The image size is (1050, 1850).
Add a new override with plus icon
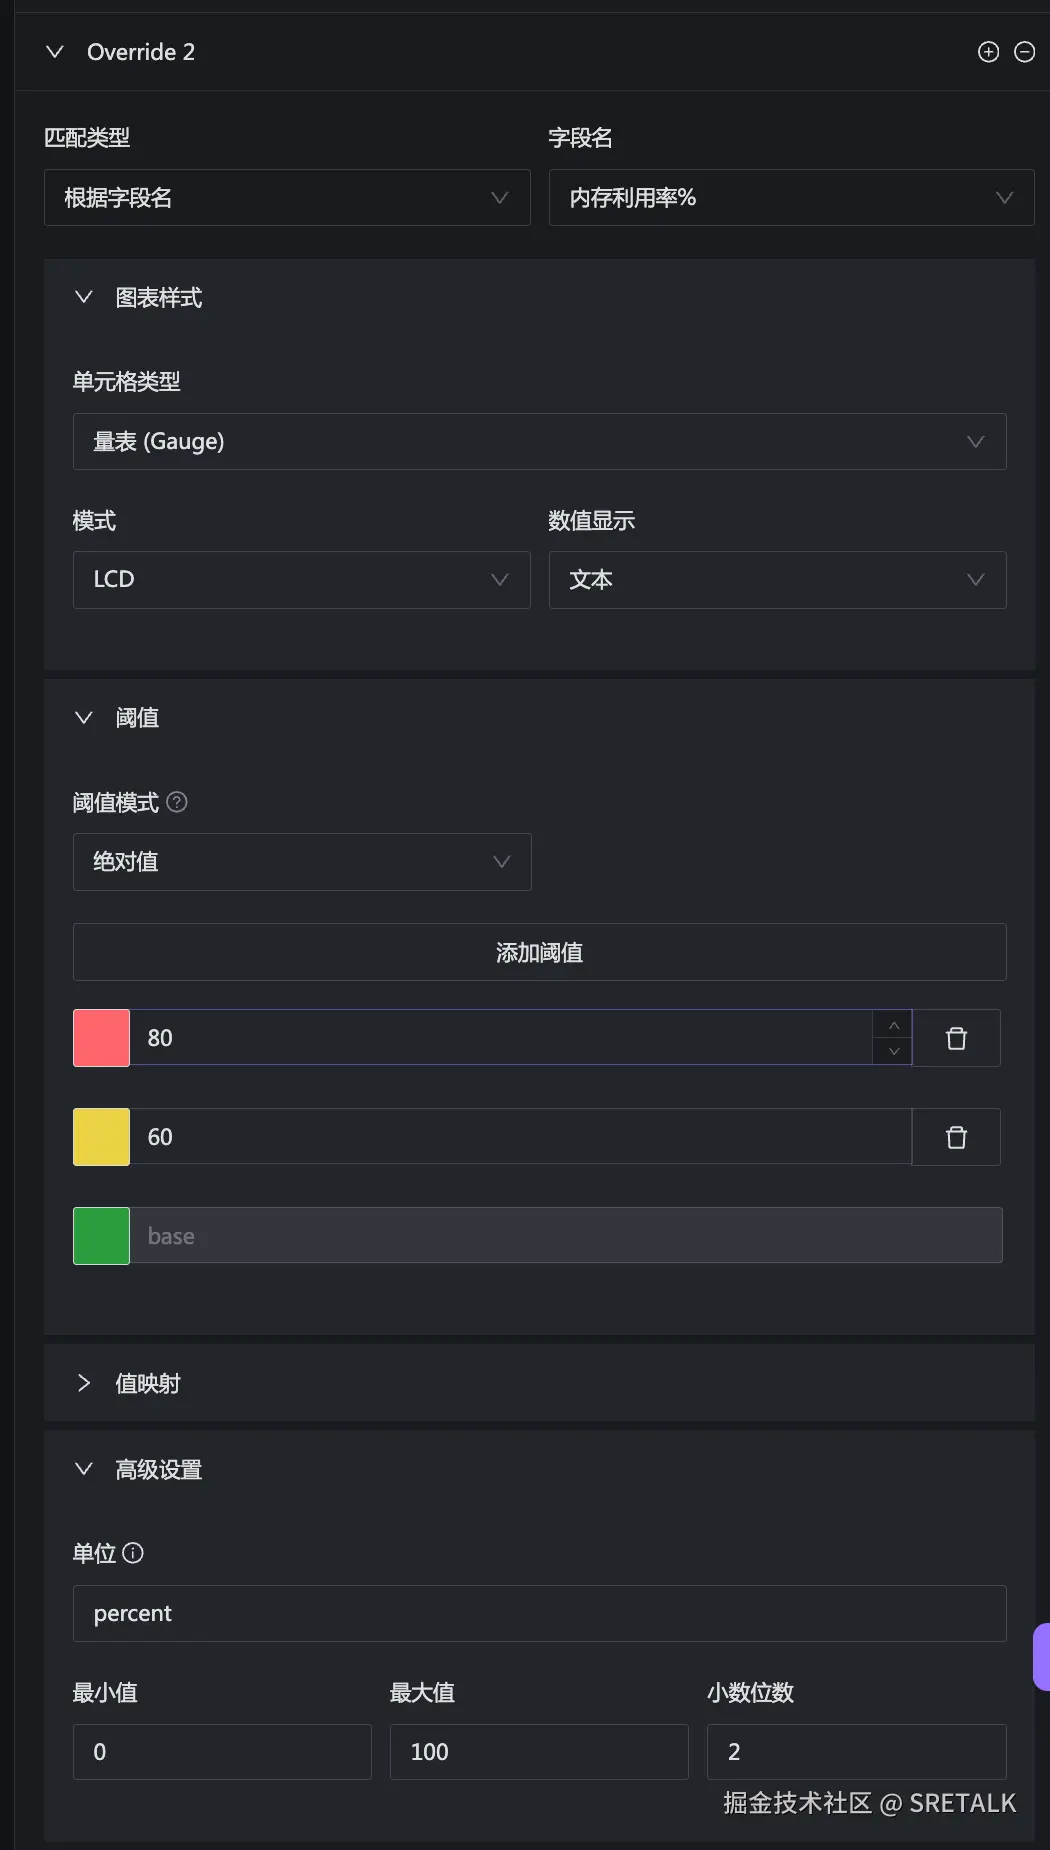[988, 52]
